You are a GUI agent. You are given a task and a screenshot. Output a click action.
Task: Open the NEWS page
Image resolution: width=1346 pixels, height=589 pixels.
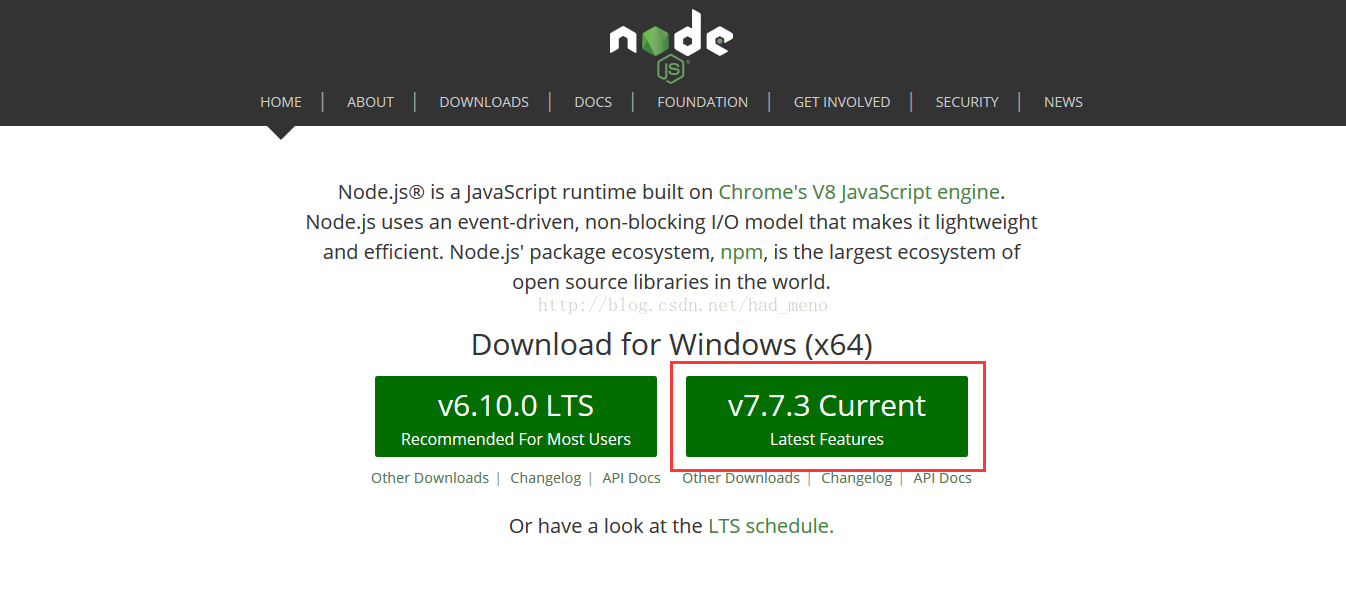[x=1063, y=102]
